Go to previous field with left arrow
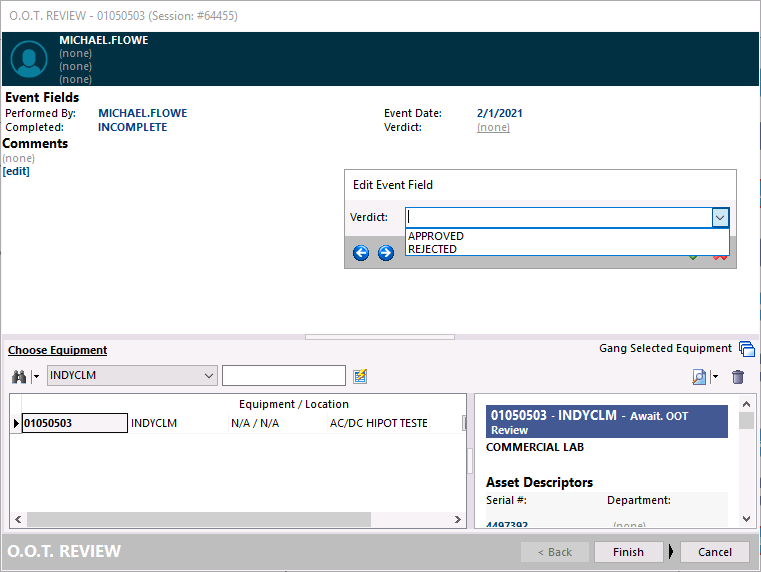This screenshot has width=761, height=572. click(361, 253)
